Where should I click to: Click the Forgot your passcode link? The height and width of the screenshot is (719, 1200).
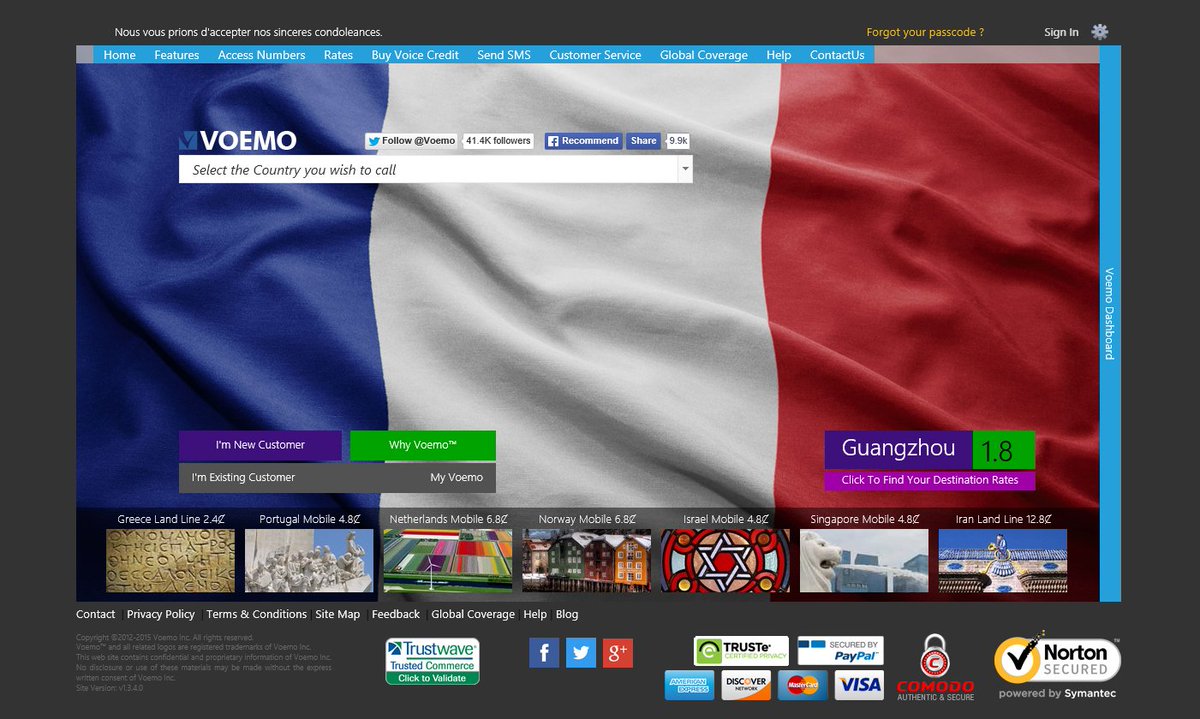coord(924,31)
